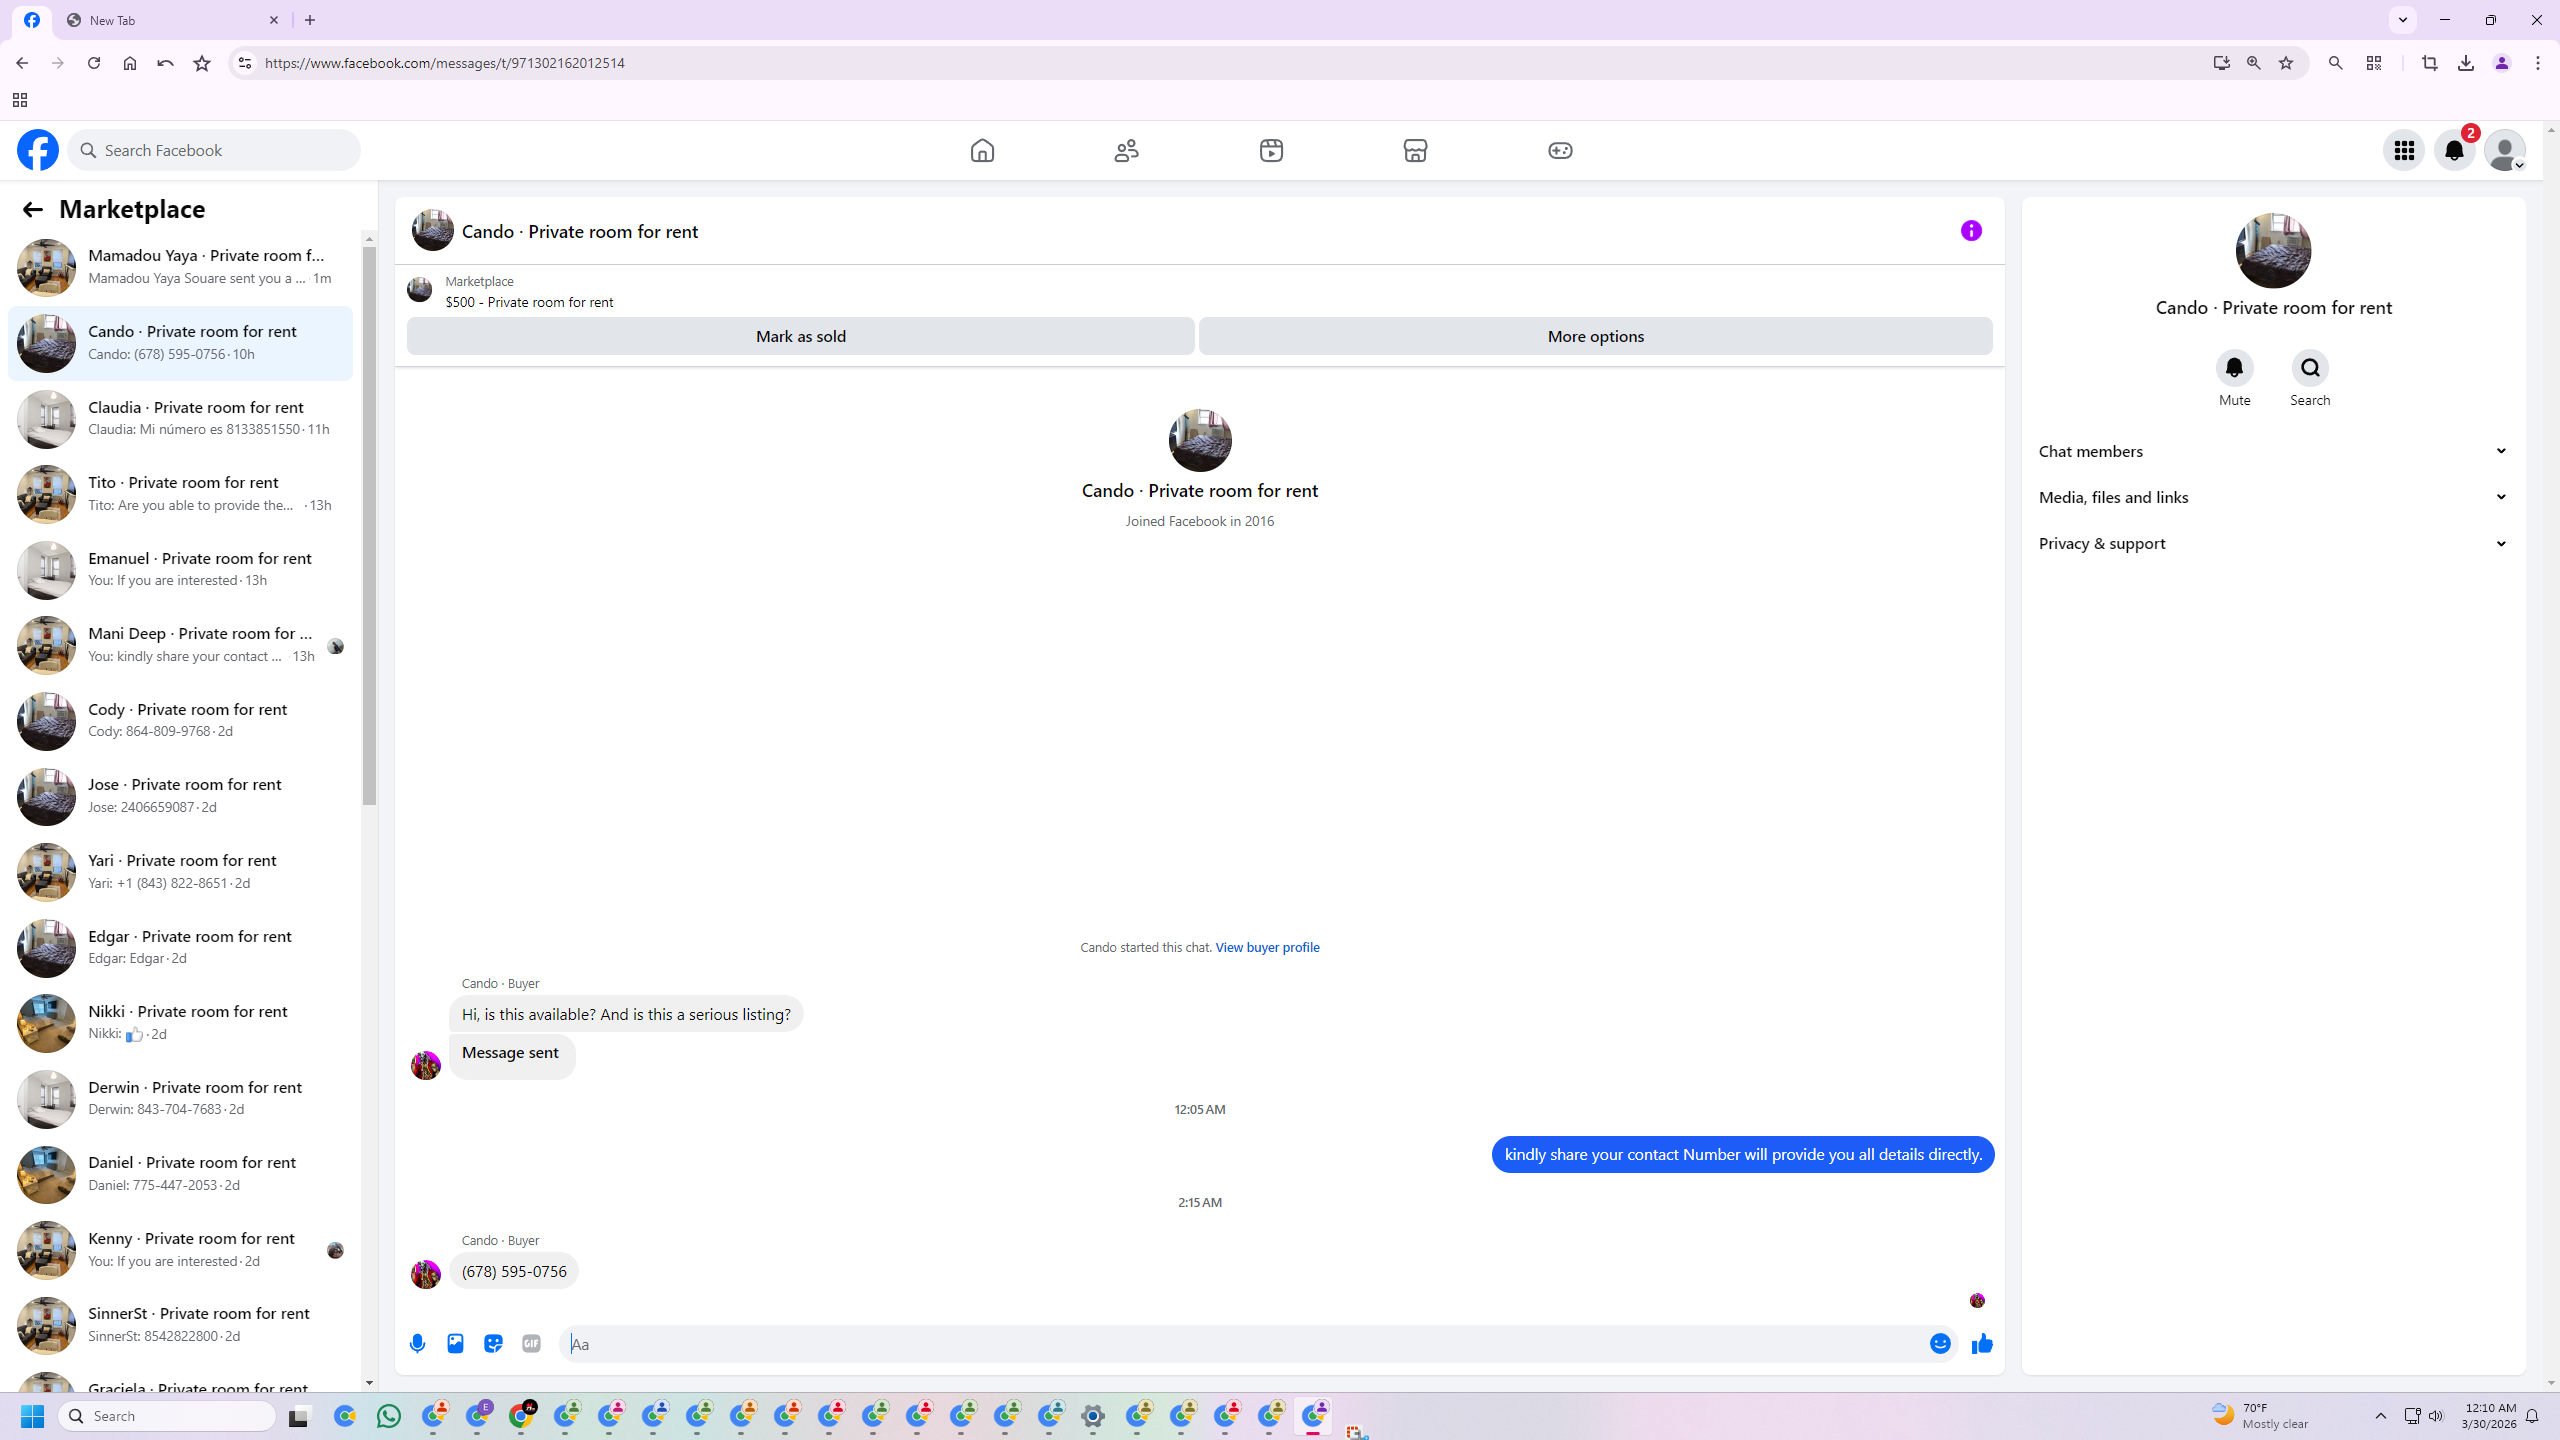Bookmark this page star in address bar
Screen dimensions: 2560x1440
coord(2286,63)
